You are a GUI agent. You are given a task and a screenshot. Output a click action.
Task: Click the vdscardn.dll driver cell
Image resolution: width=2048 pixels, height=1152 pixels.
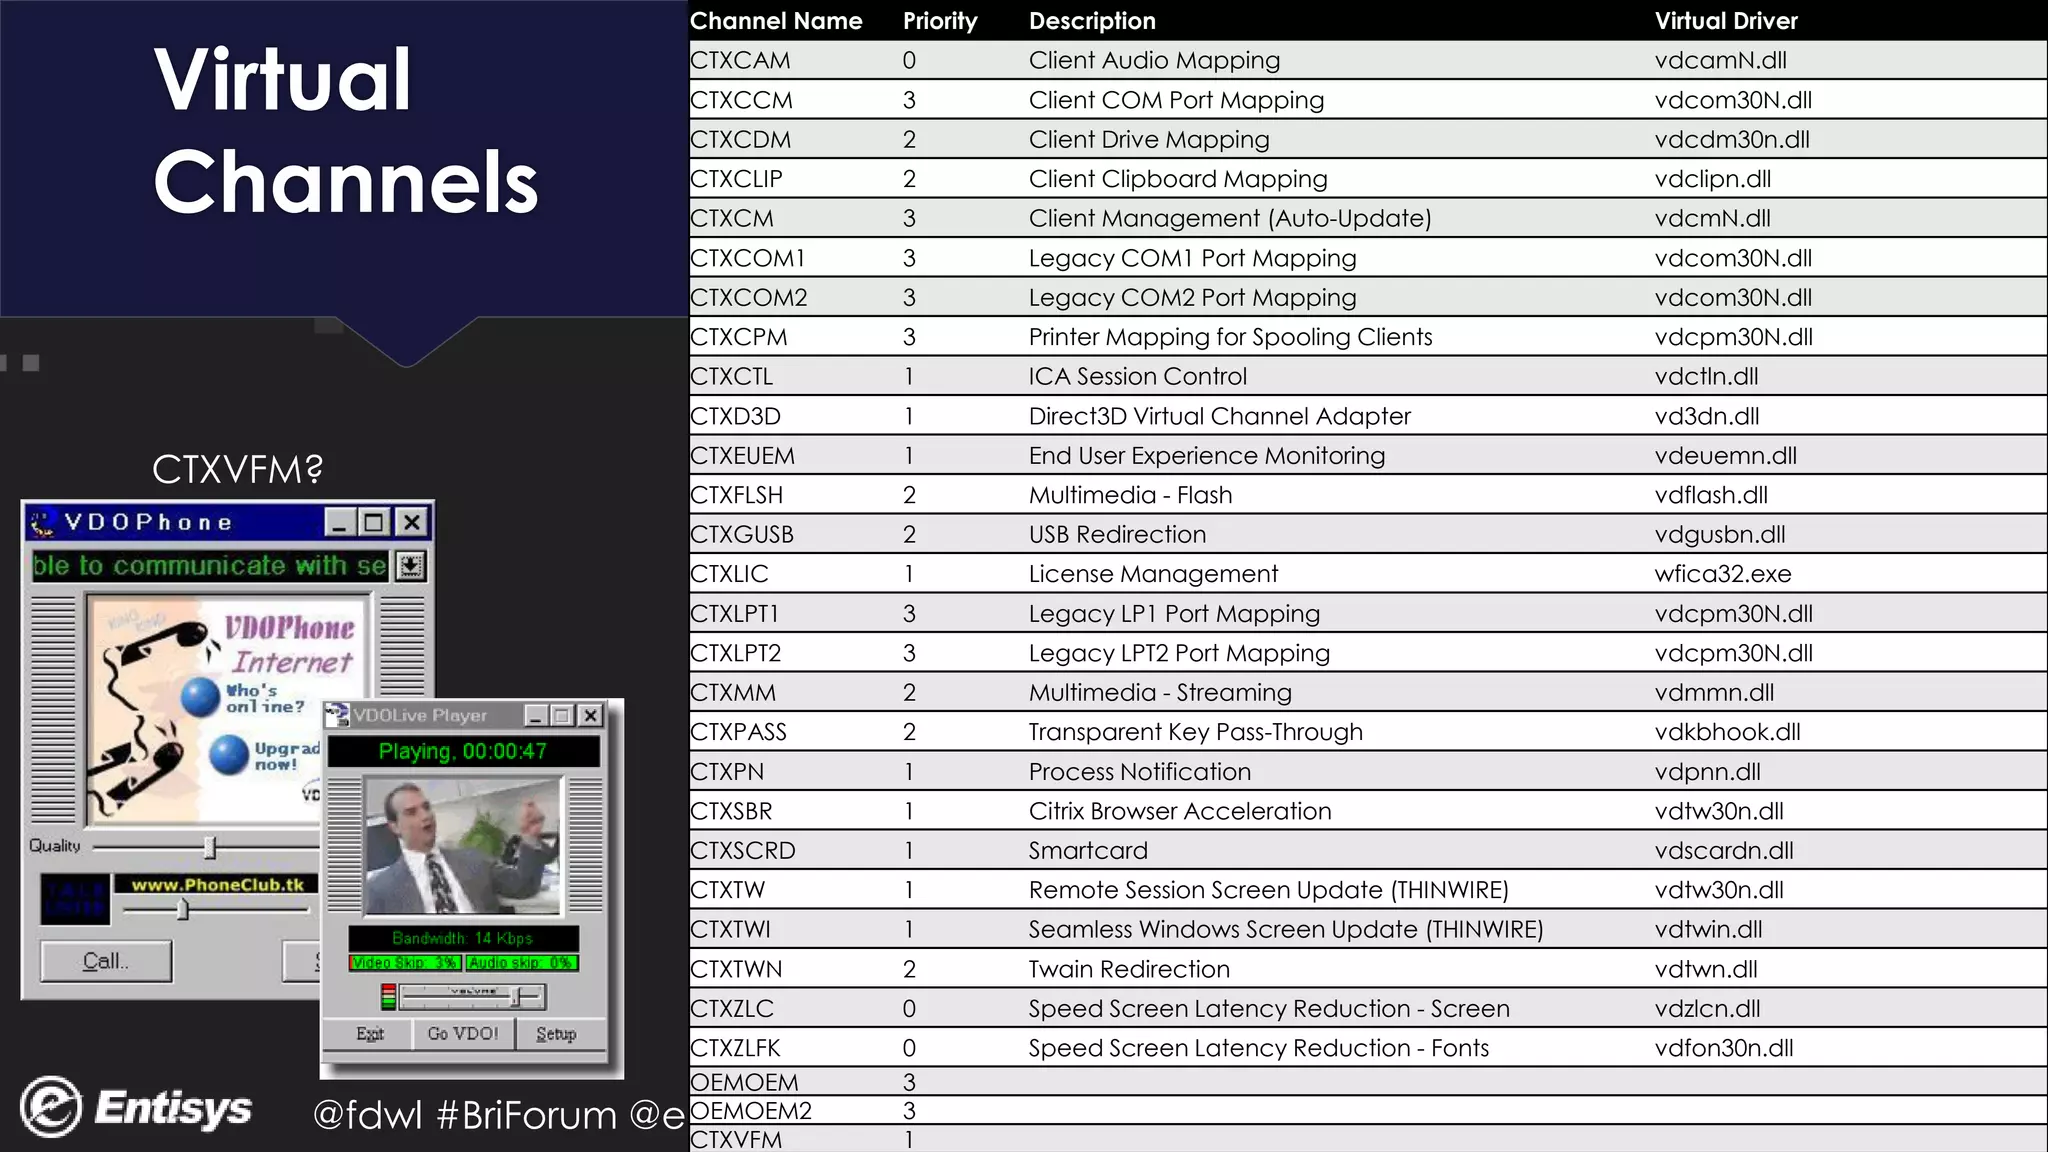[x=1724, y=851]
